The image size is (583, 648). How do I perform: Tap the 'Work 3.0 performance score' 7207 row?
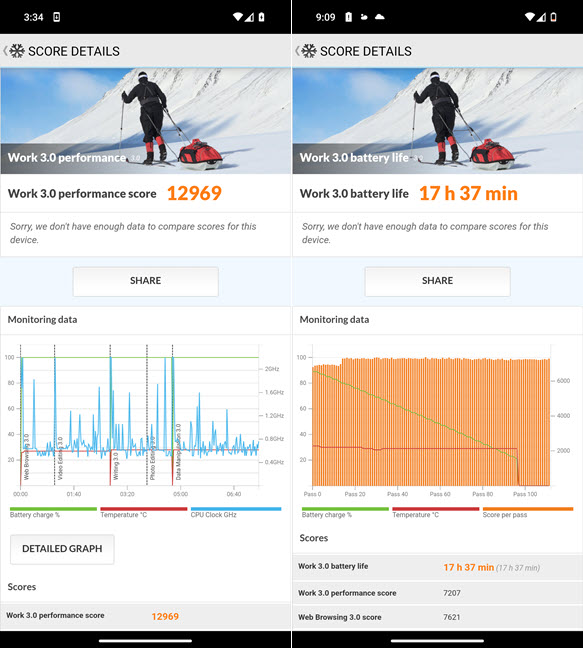(438, 593)
